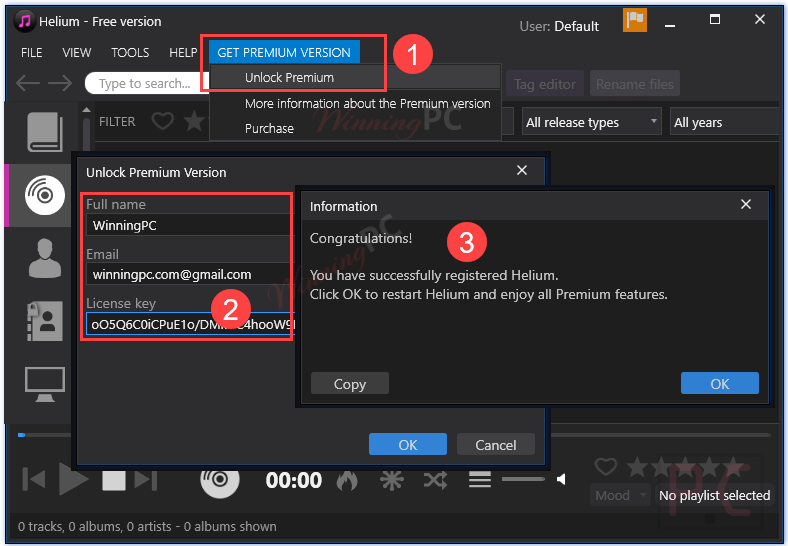Viewport: 788px width, 546px height.
Task: Toggle the favorite heart filter
Action: click(x=162, y=121)
